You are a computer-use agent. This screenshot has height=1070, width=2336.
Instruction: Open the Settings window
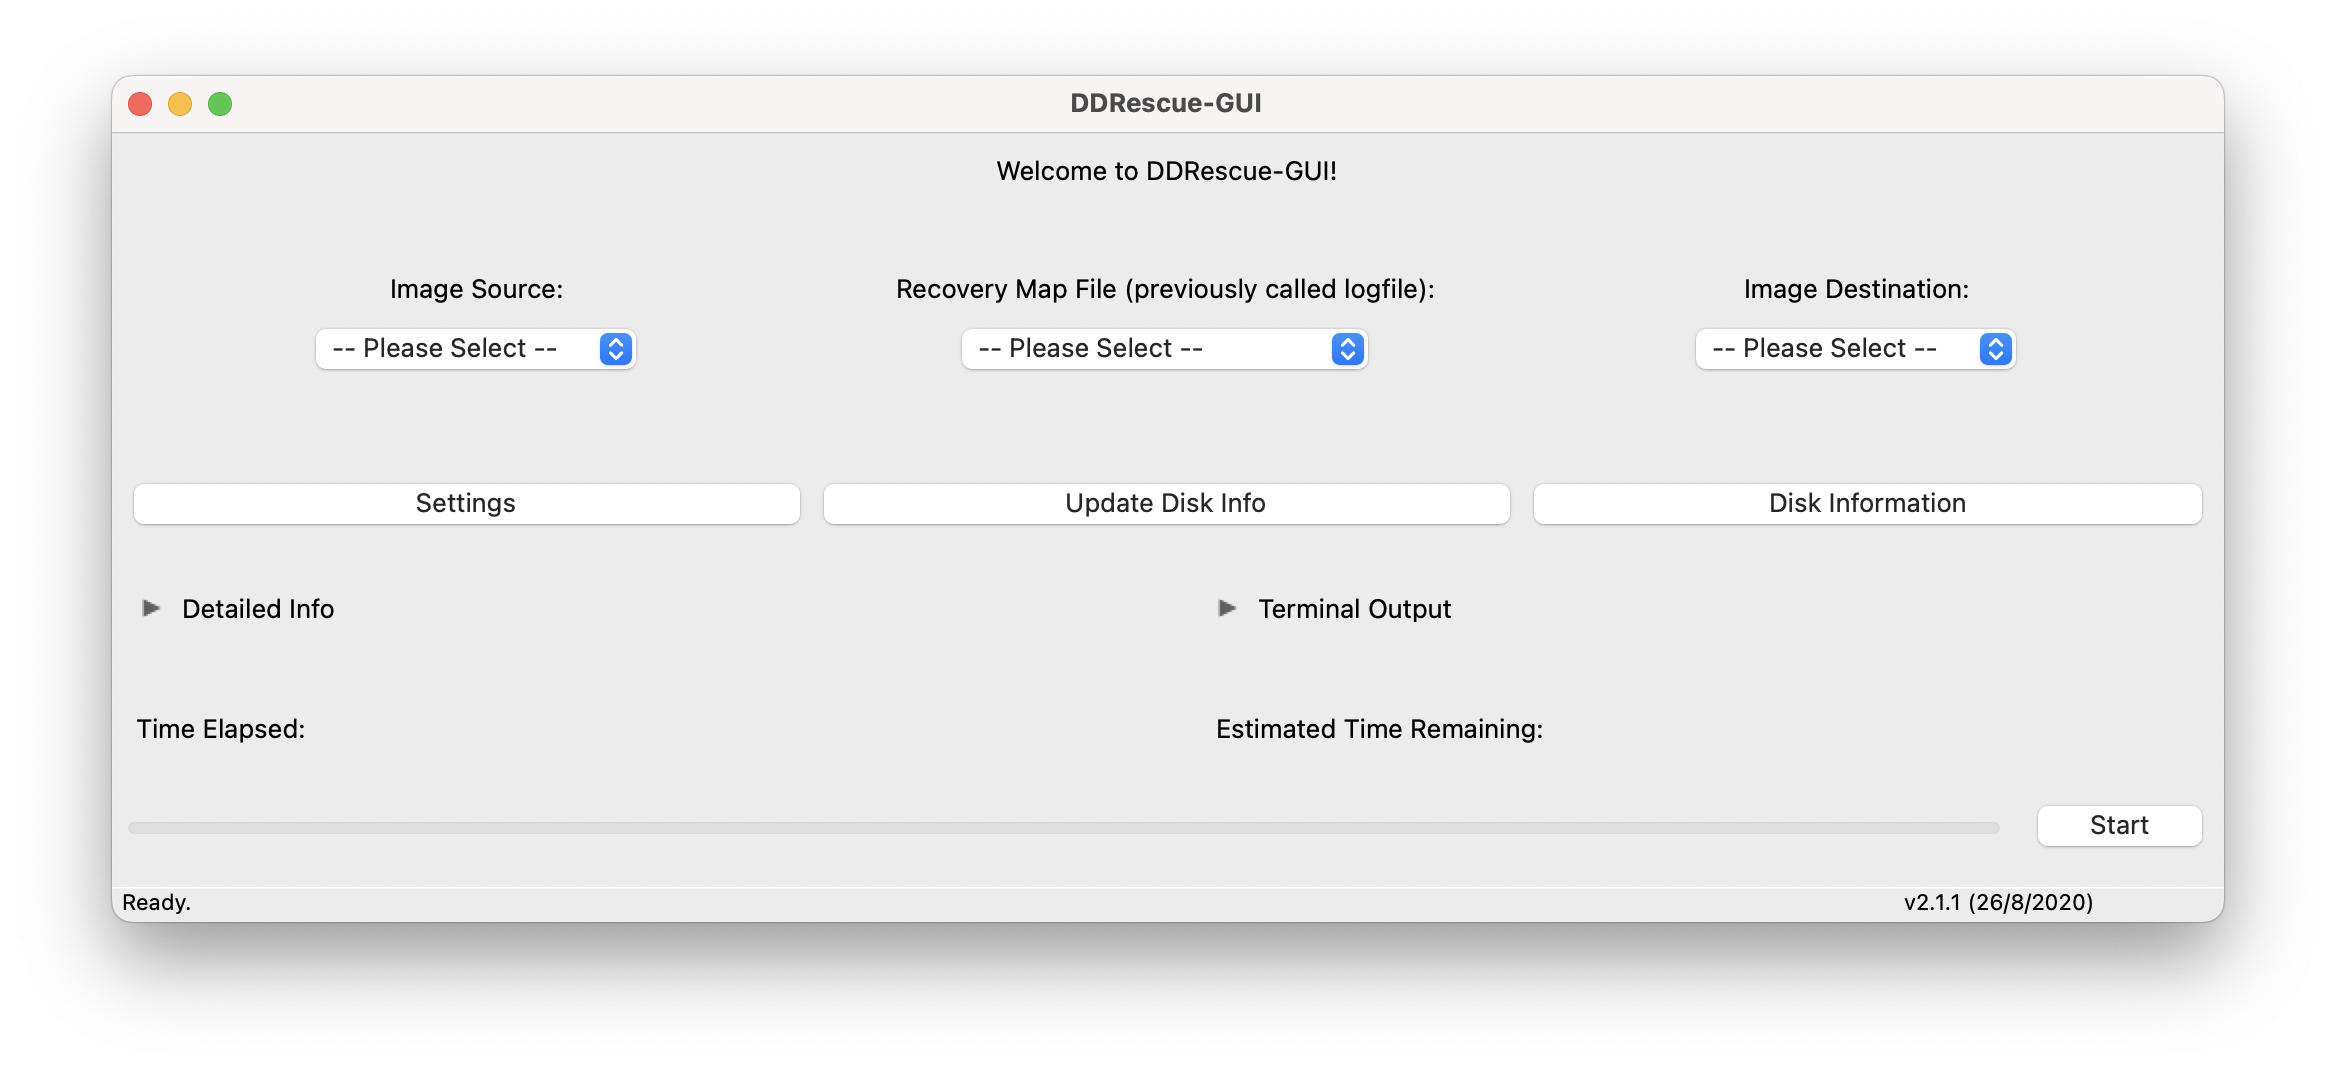(x=466, y=503)
